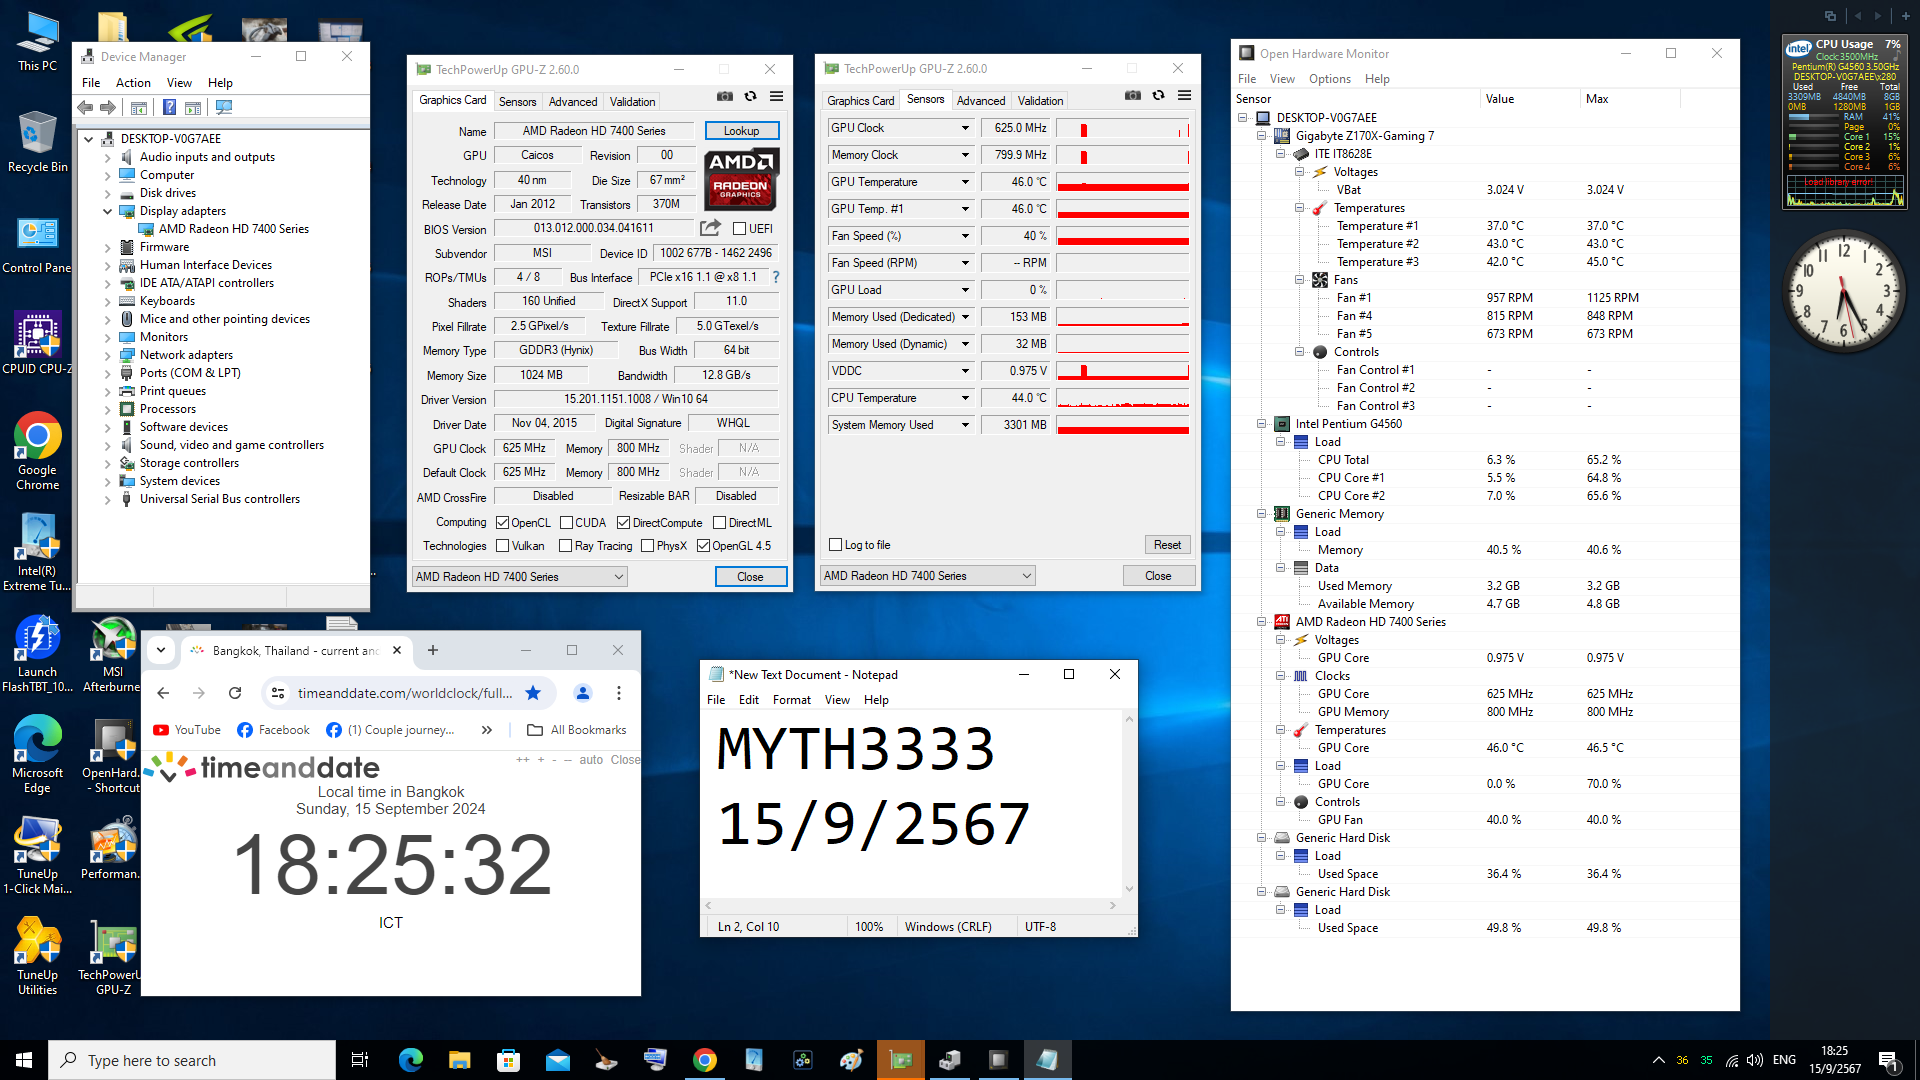Open Microsoft Edge desktop icon

click(37, 755)
